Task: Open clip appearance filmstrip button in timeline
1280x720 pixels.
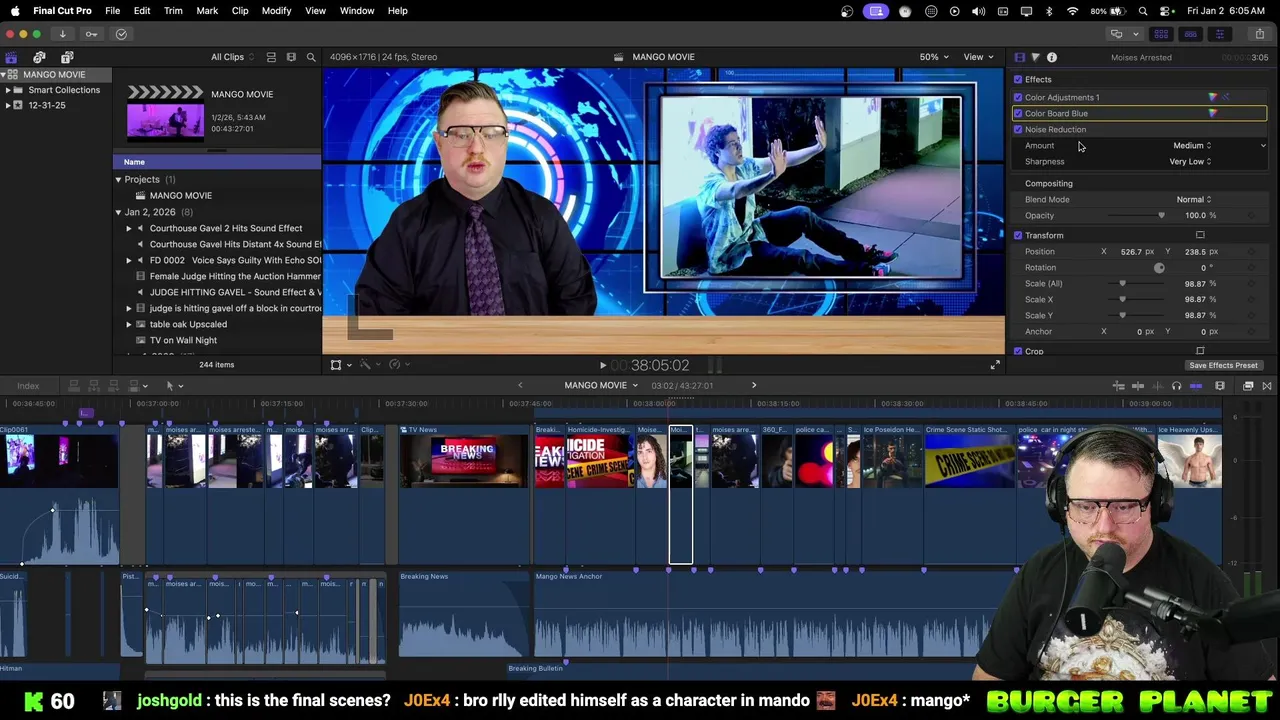Action: (x=1220, y=386)
